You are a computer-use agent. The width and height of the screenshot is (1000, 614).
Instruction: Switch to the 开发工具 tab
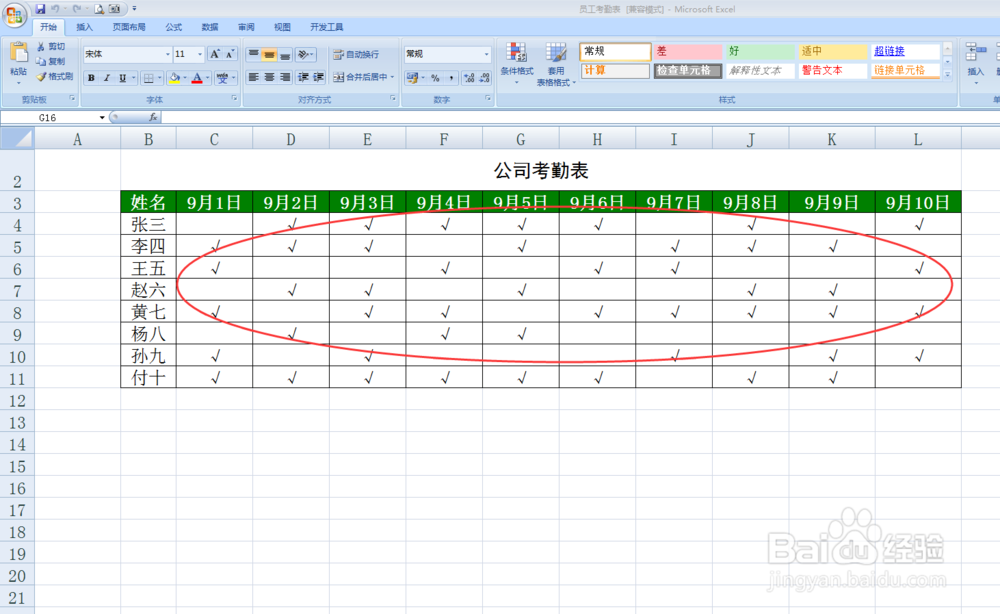point(327,27)
